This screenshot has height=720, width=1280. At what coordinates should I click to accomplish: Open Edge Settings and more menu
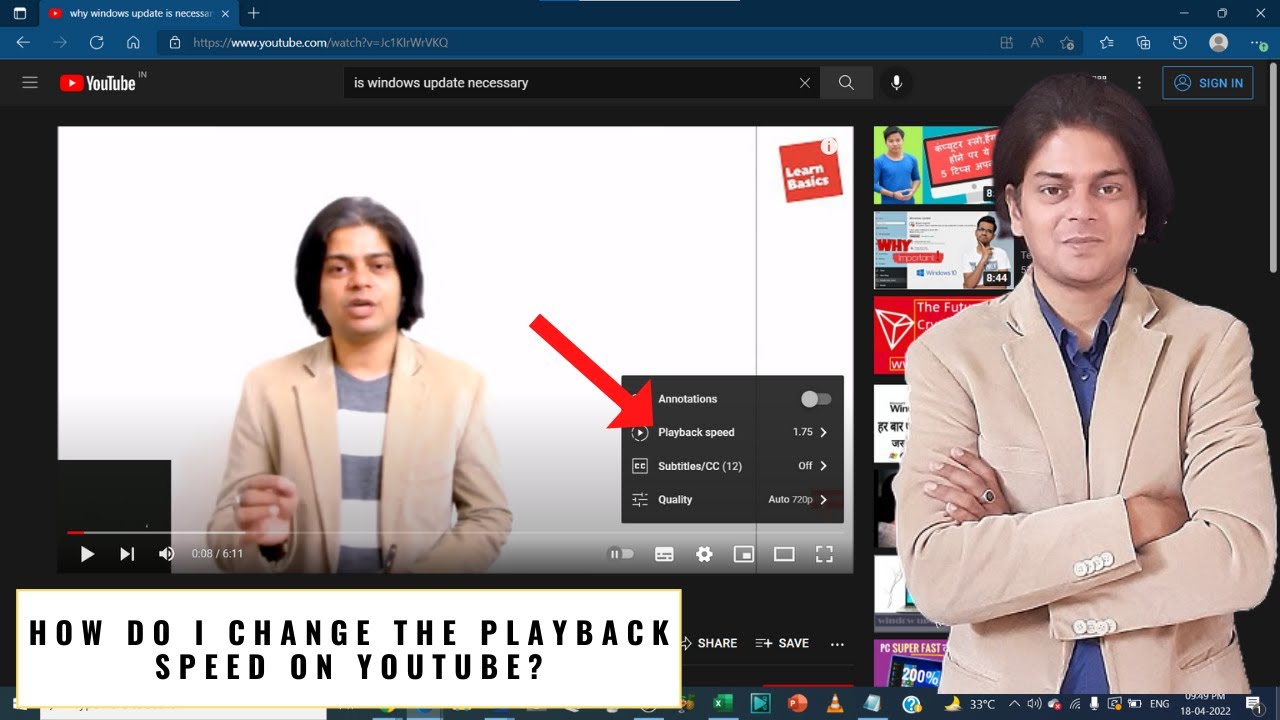(1258, 43)
